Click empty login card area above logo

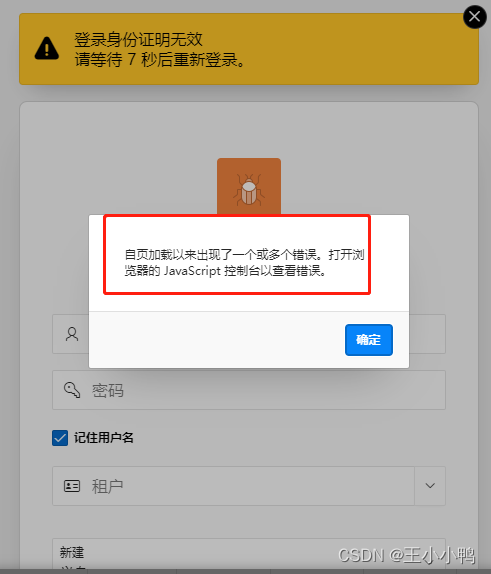click(x=249, y=130)
